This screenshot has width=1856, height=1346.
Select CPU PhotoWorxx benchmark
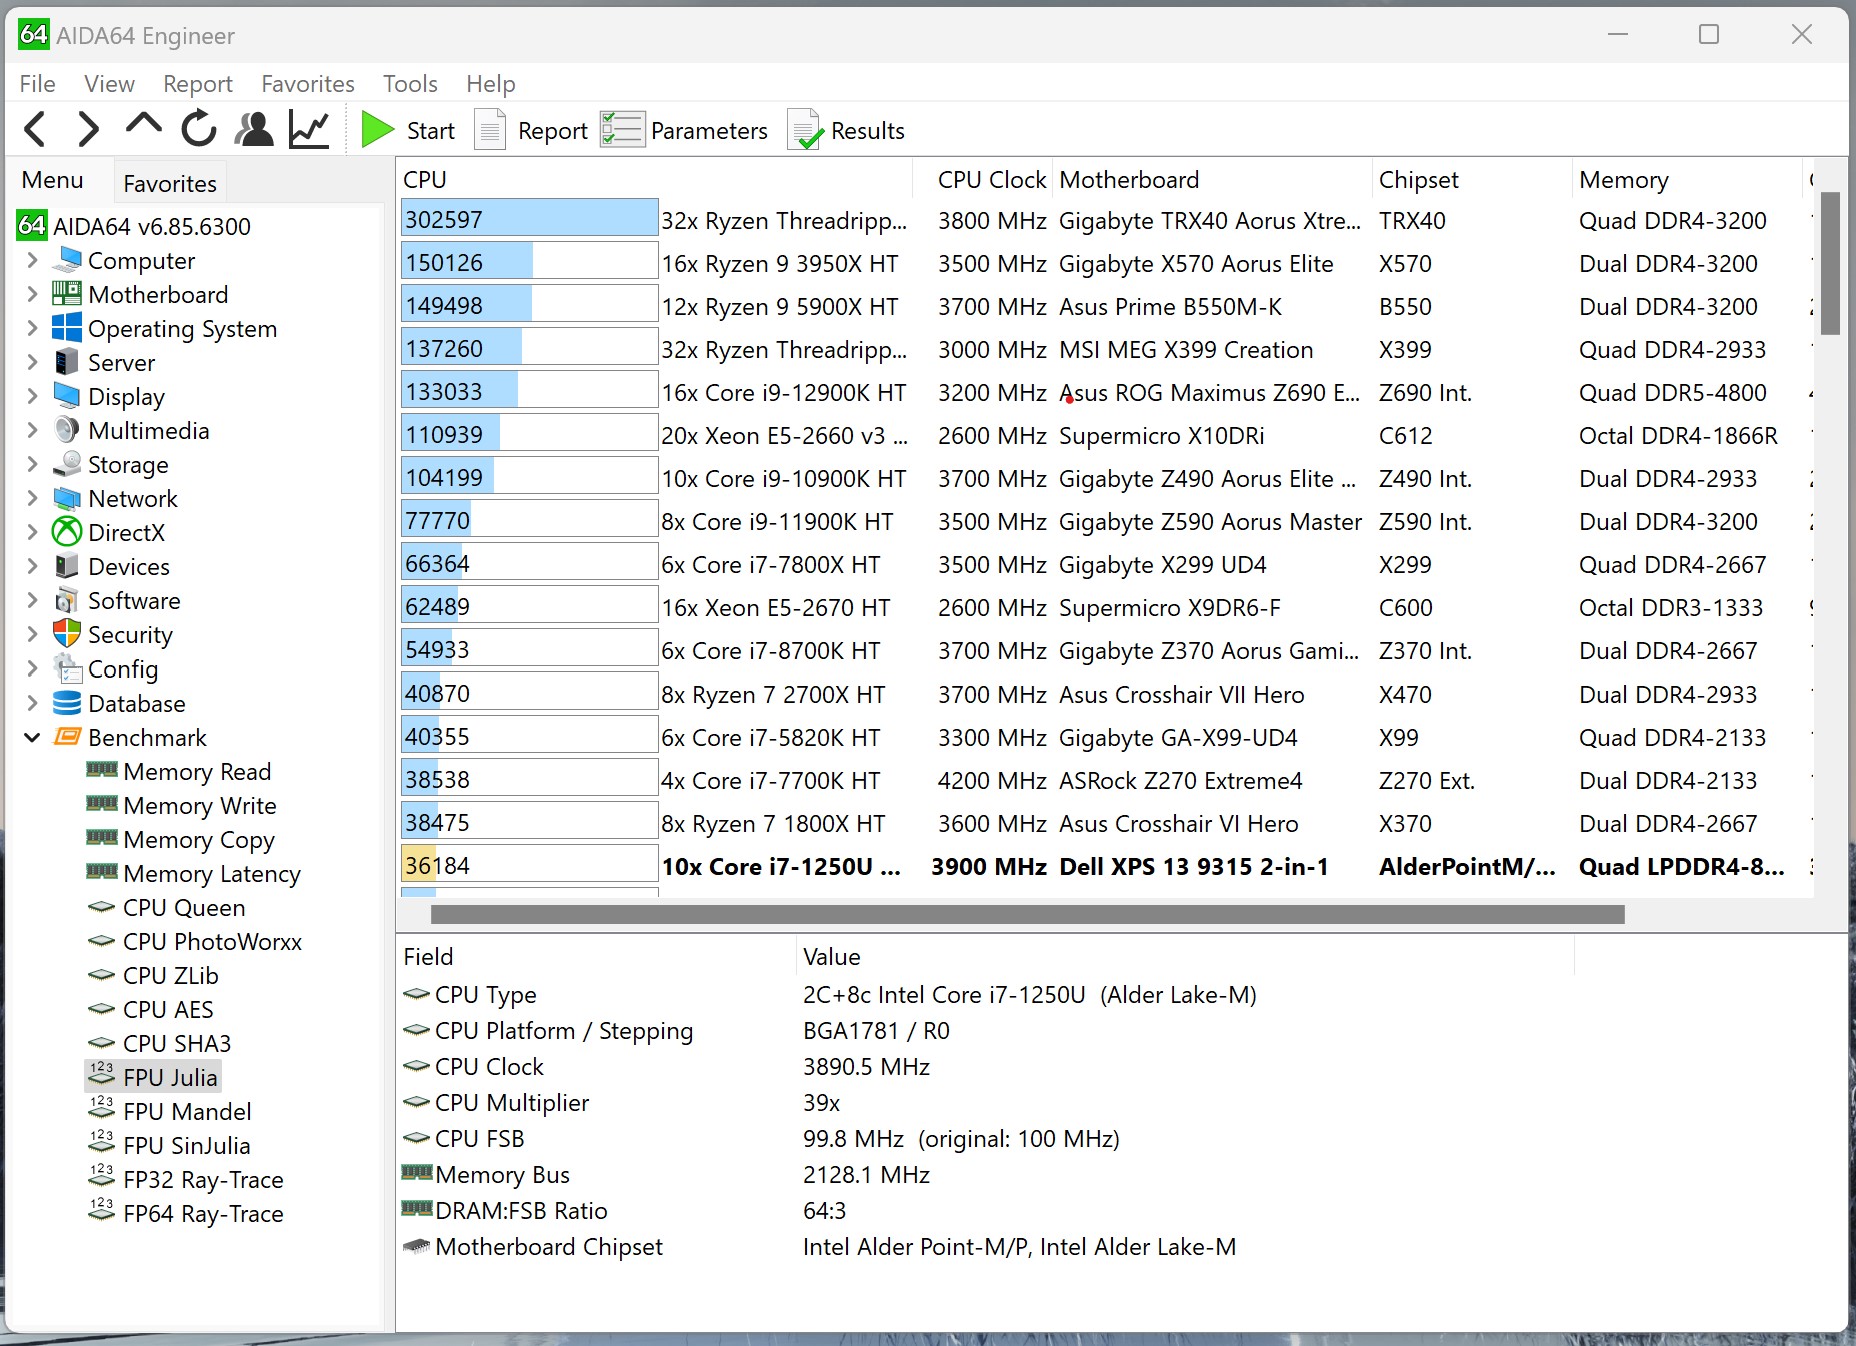pos(212,941)
